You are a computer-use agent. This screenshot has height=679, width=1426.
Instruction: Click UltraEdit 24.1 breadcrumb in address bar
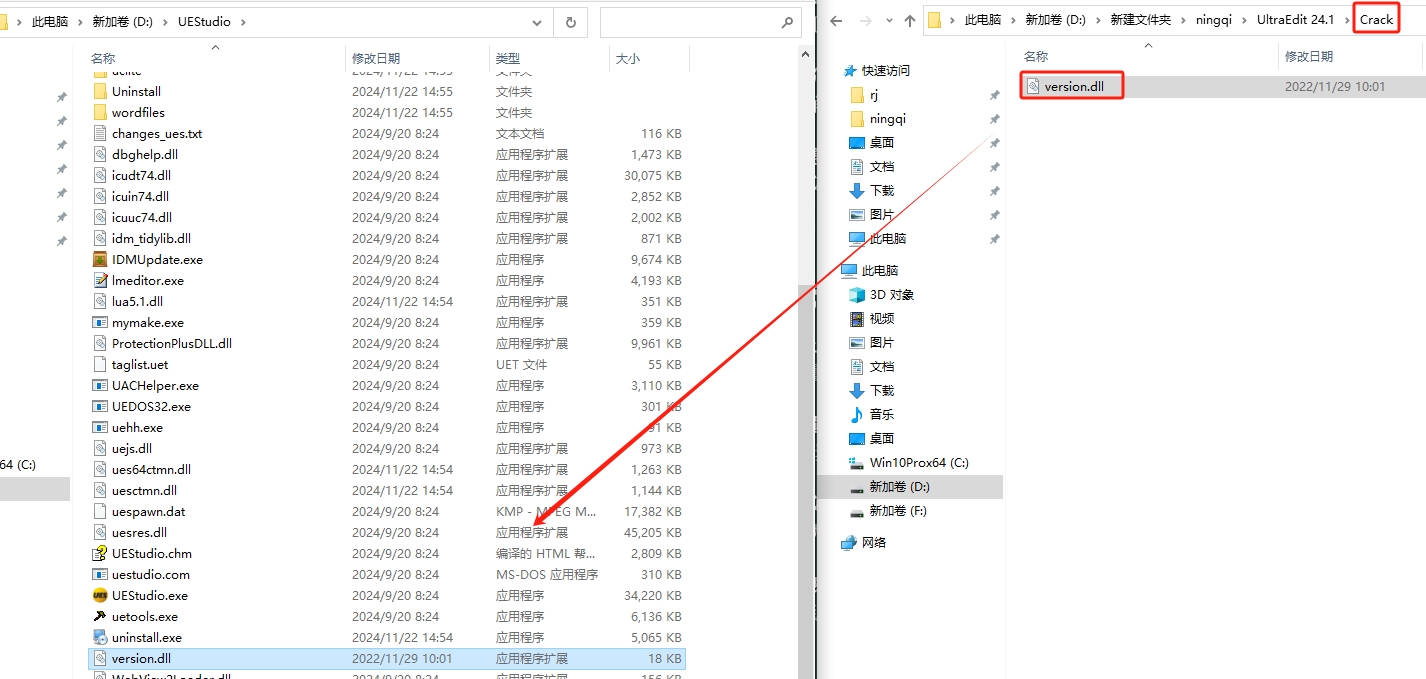(1295, 20)
